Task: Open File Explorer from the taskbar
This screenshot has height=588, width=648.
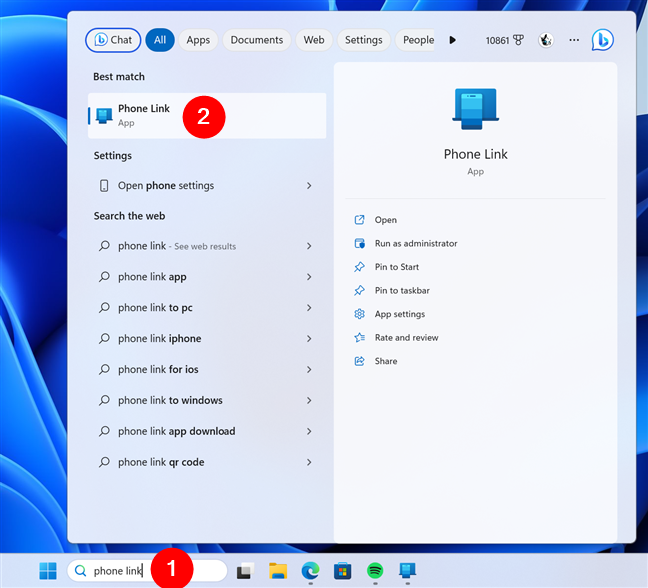Action: click(x=278, y=571)
